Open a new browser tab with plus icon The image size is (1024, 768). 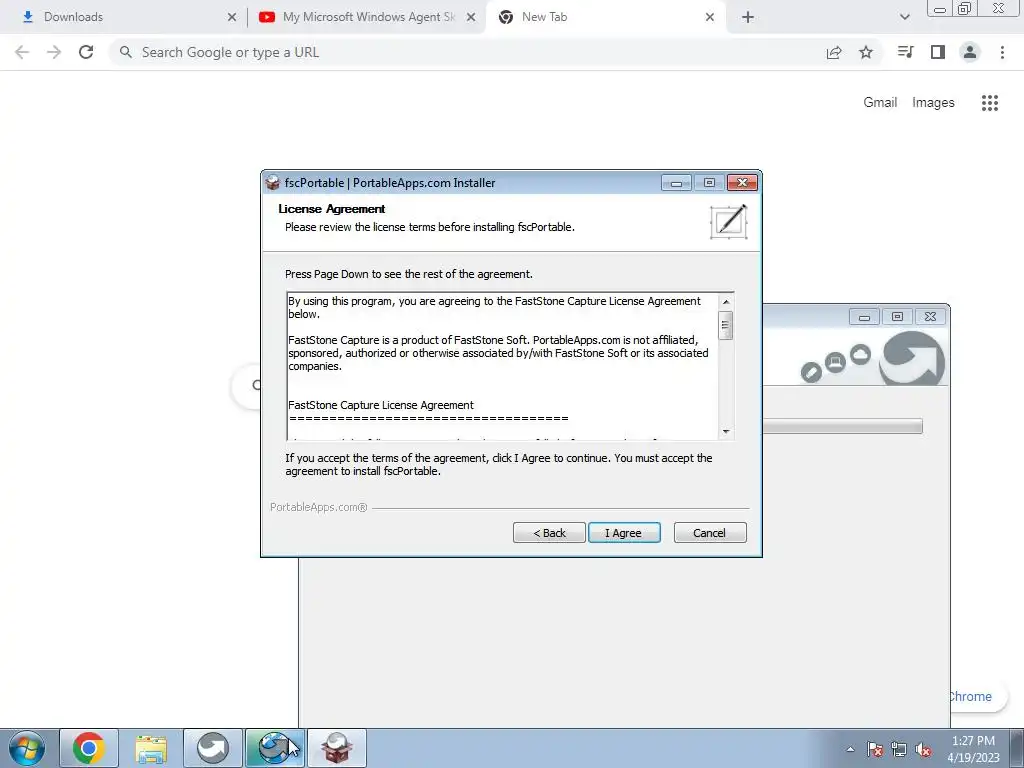(x=748, y=18)
